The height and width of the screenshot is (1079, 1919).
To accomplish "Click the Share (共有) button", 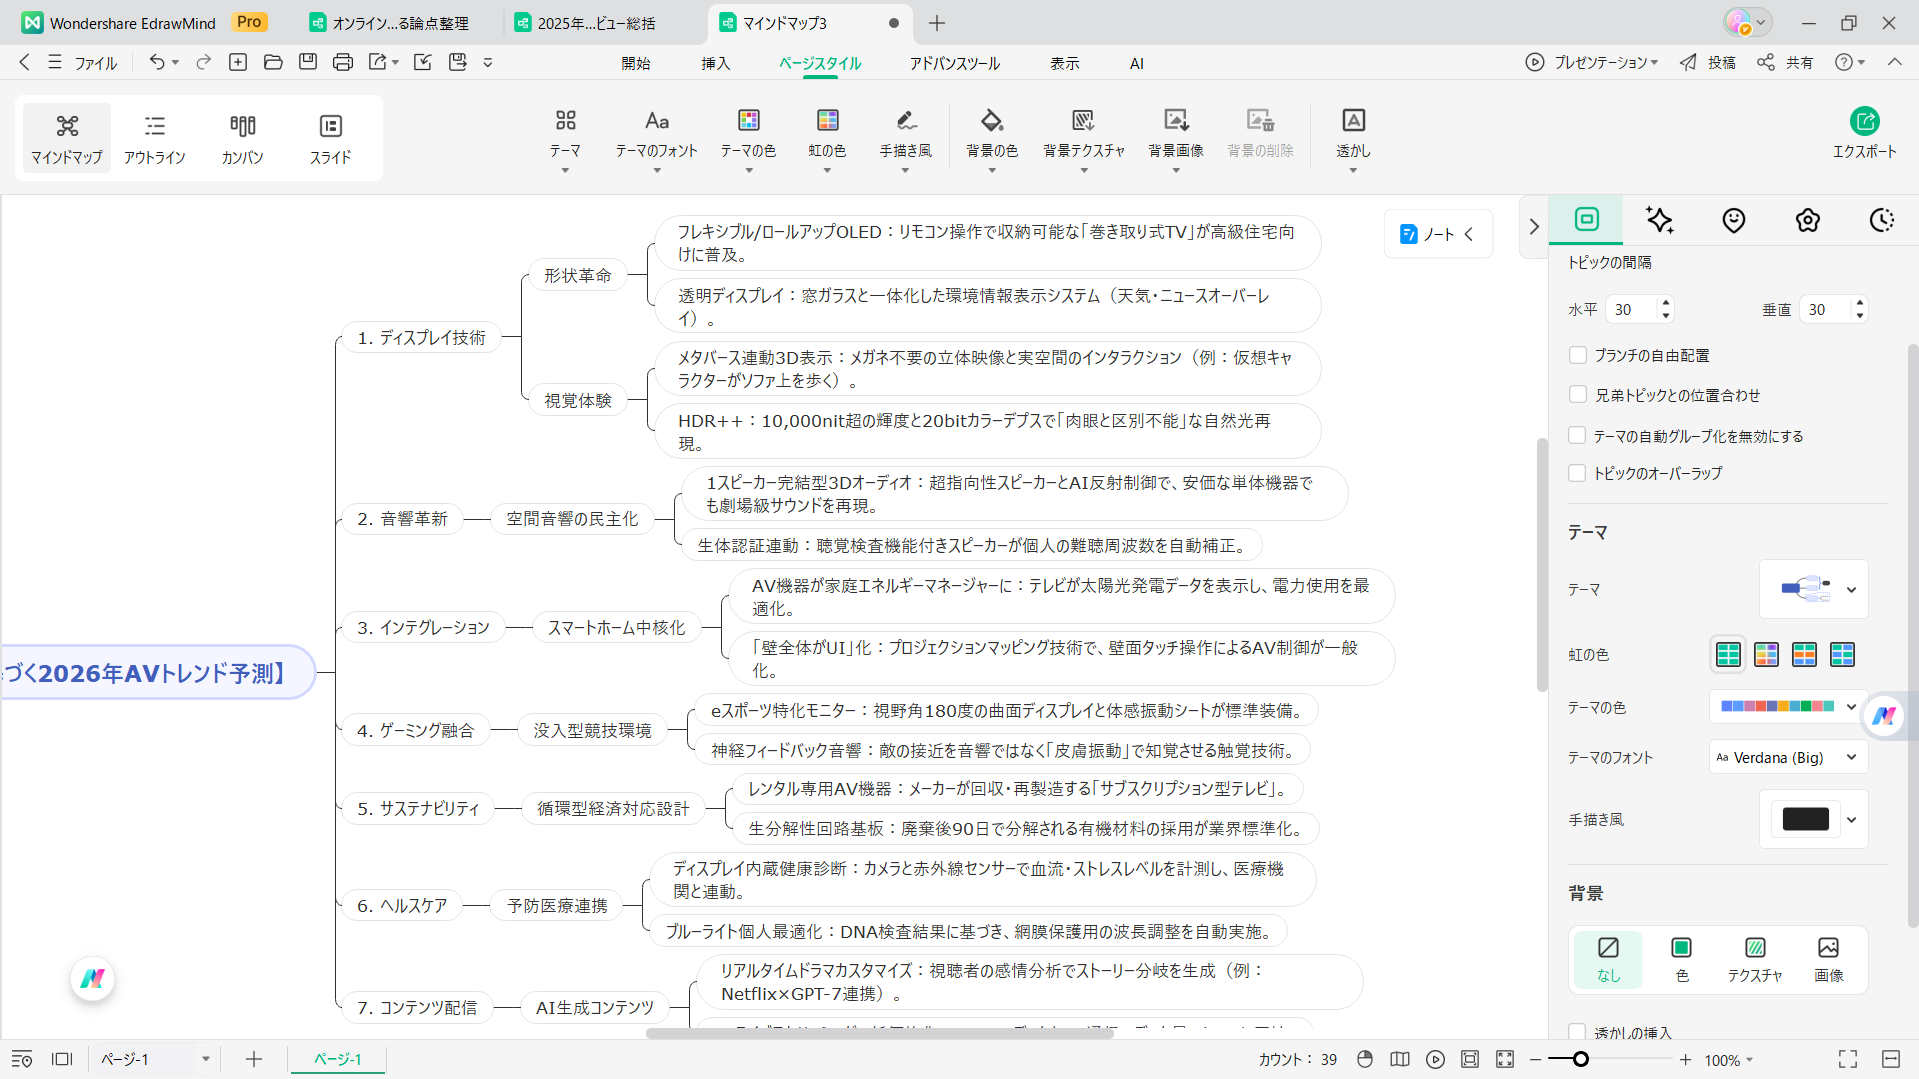I will tap(1786, 62).
